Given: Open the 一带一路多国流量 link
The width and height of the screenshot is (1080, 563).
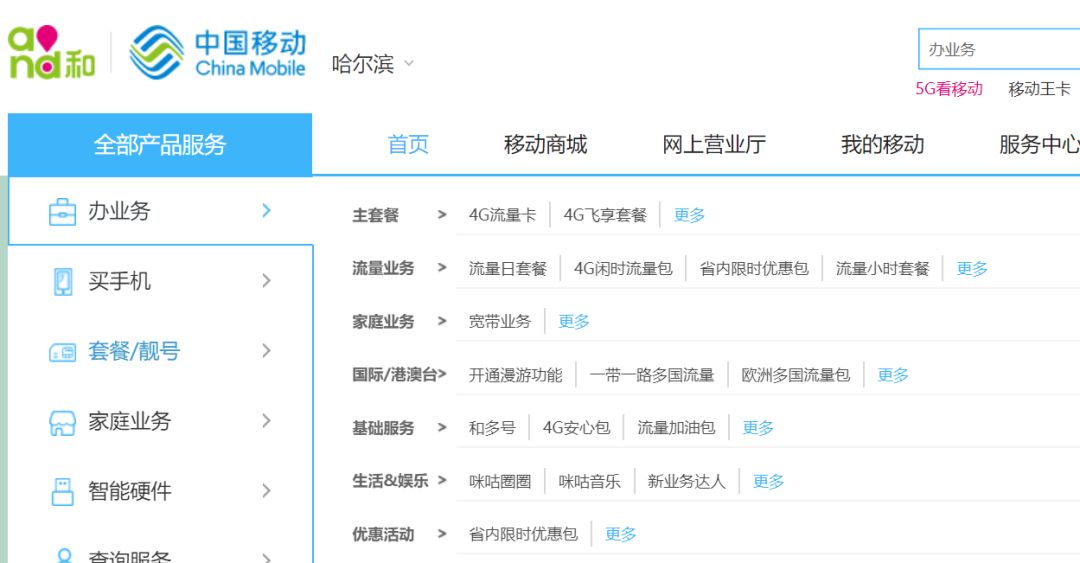Looking at the screenshot, I should tap(652, 375).
